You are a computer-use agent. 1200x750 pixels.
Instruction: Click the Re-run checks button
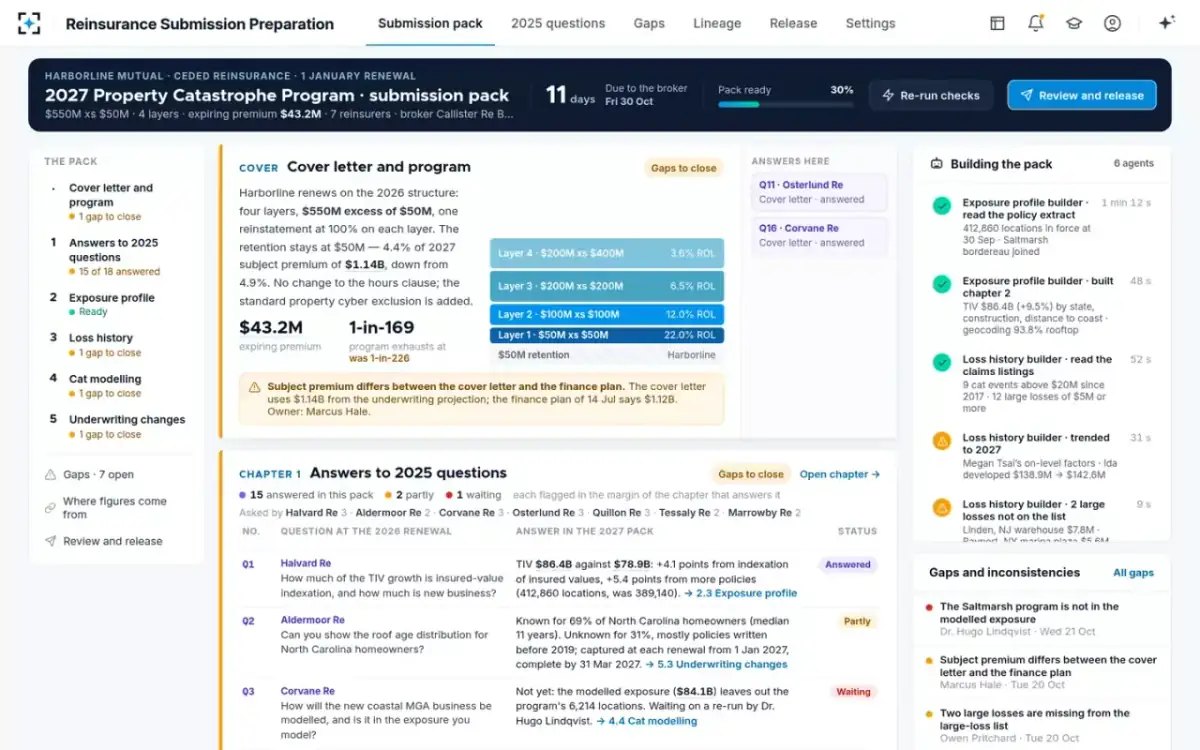pyautogui.click(x=930, y=95)
